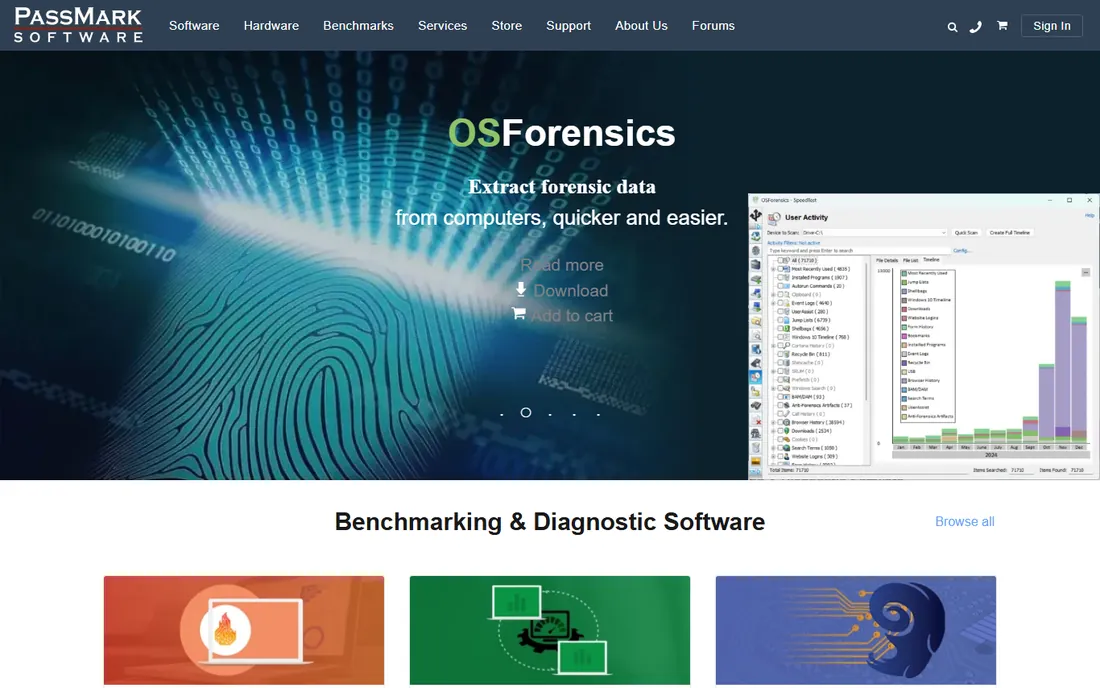Click the cart icon beside Add to cart
Screen dimensions: 1100x688
518,313
